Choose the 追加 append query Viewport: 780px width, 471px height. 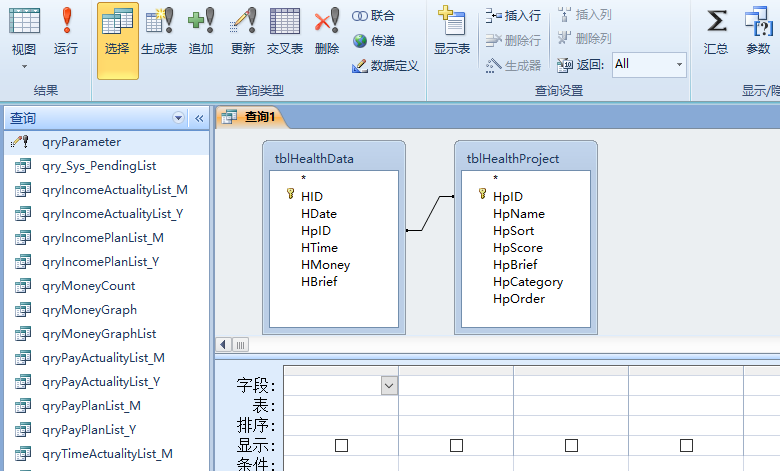point(201,31)
